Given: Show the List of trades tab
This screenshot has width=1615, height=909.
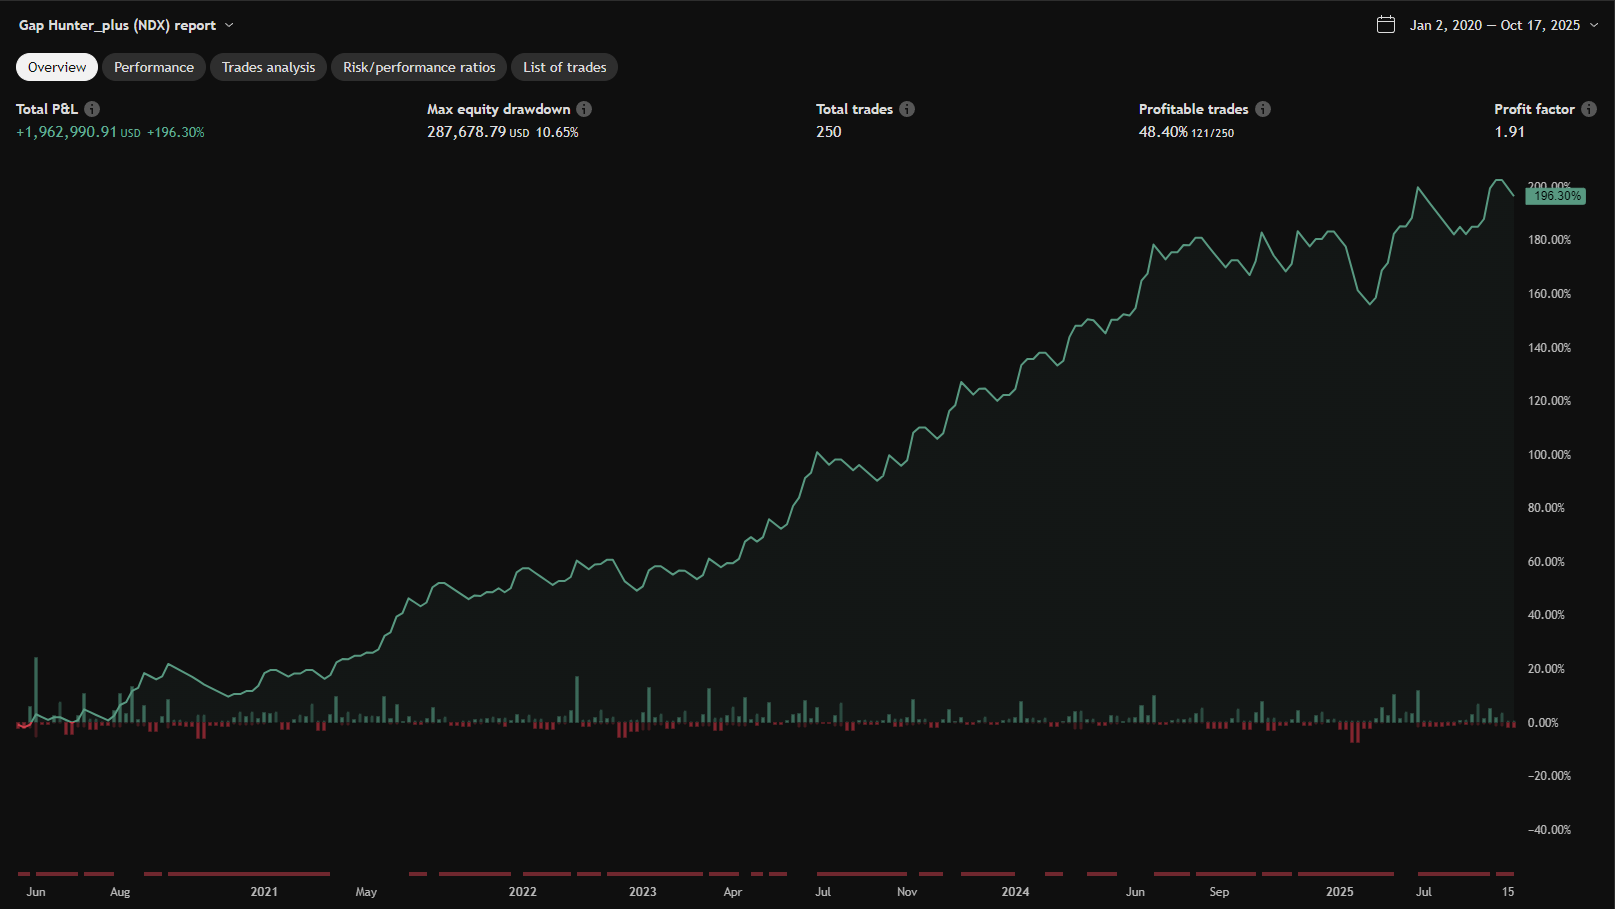Looking at the screenshot, I should (564, 67).
